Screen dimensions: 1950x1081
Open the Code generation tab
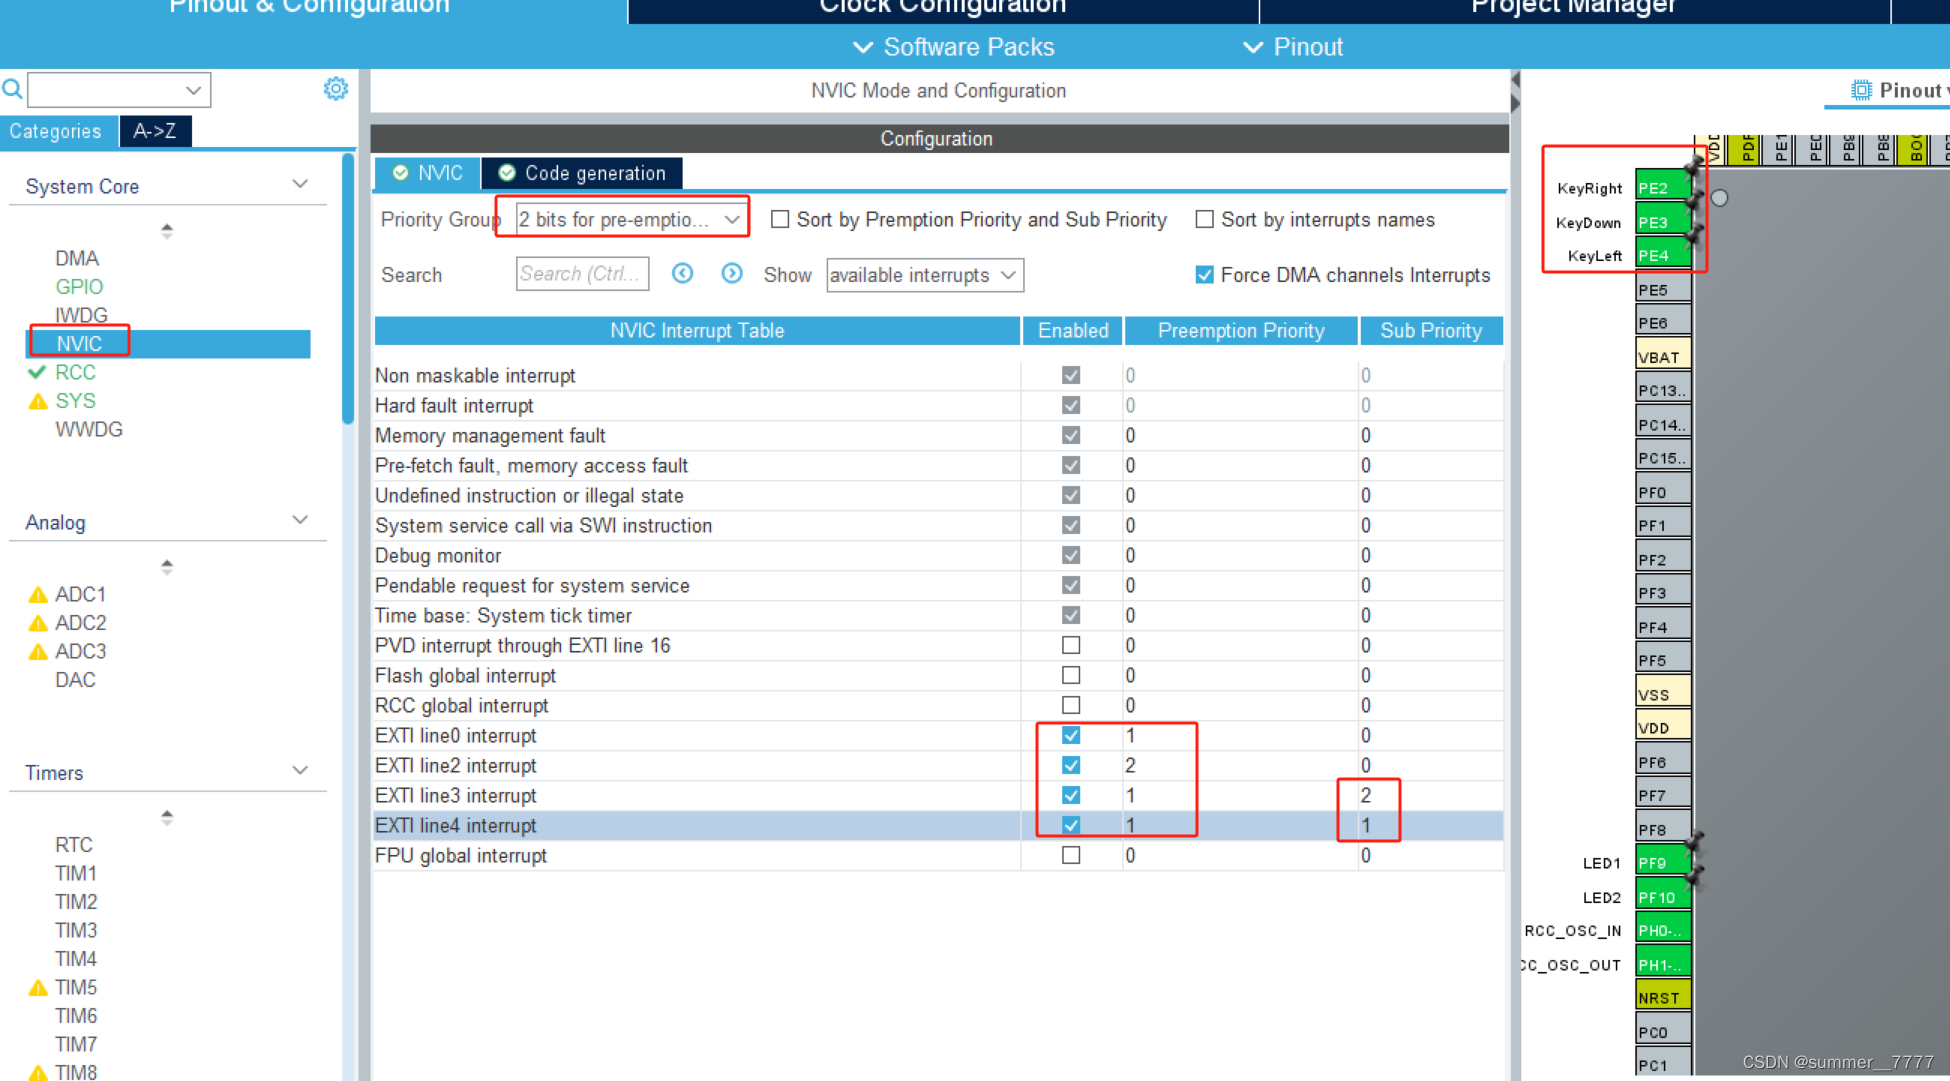click(x=582, y=173)
